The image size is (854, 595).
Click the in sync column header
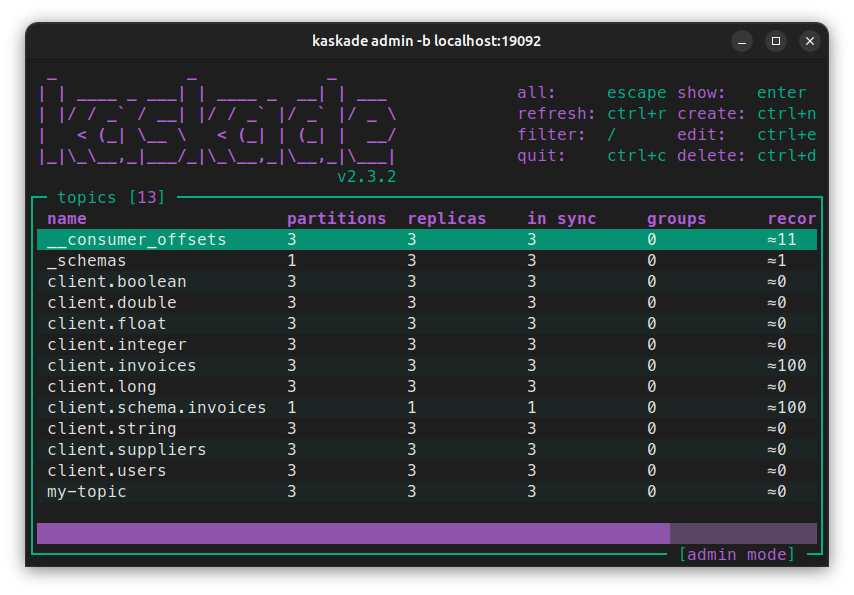point(562,219)
